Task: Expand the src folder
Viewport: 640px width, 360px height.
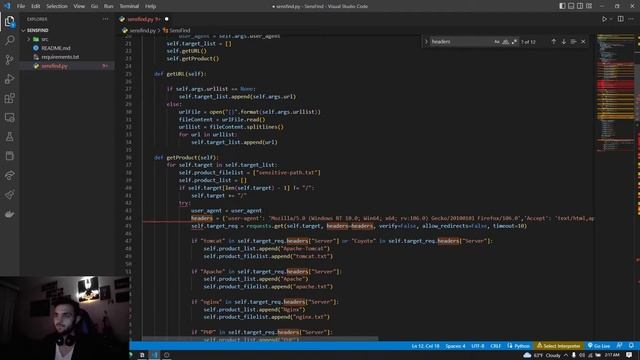Action: pos(67,39)
